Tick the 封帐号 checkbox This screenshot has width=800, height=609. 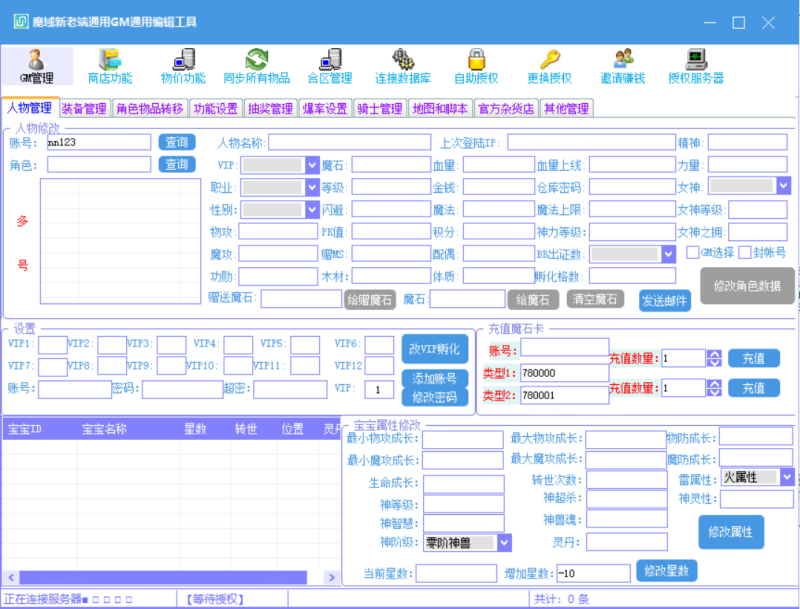pos(744,252)
